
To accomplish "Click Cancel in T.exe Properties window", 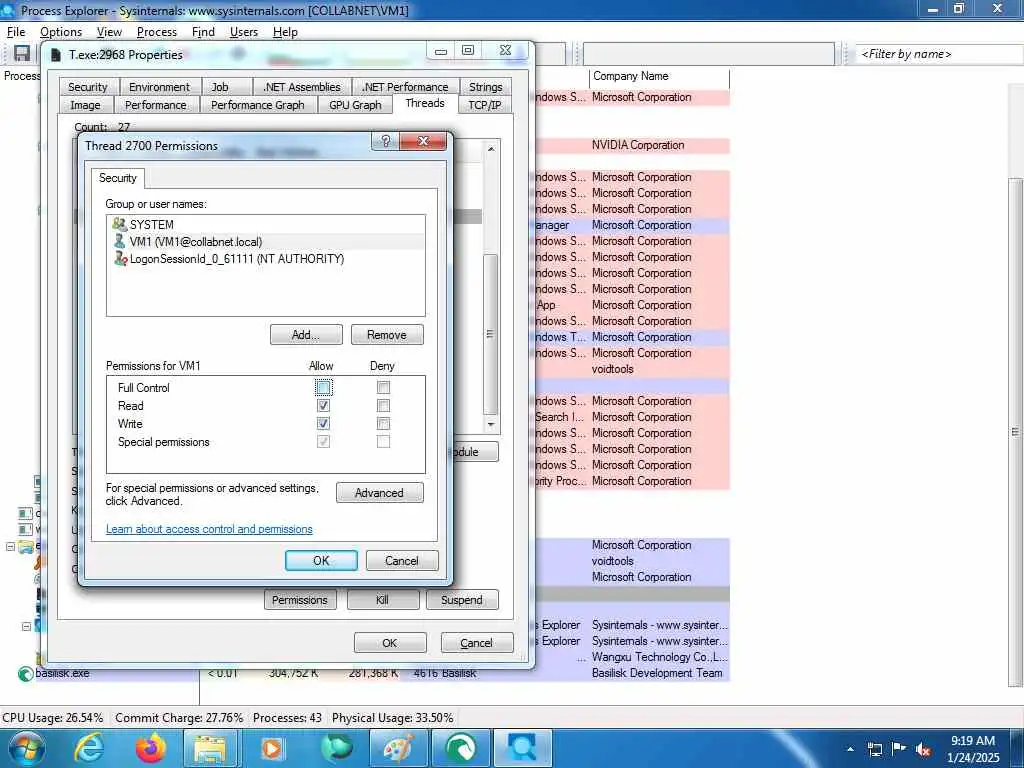I will pos(476,643).
